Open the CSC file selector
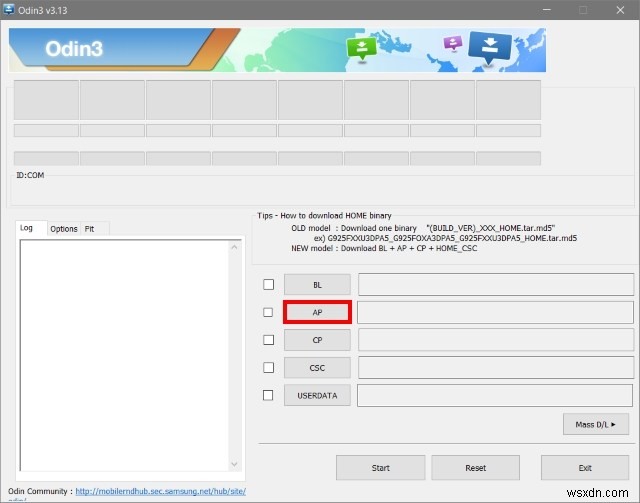640x503 pixels. coord(317,368)
